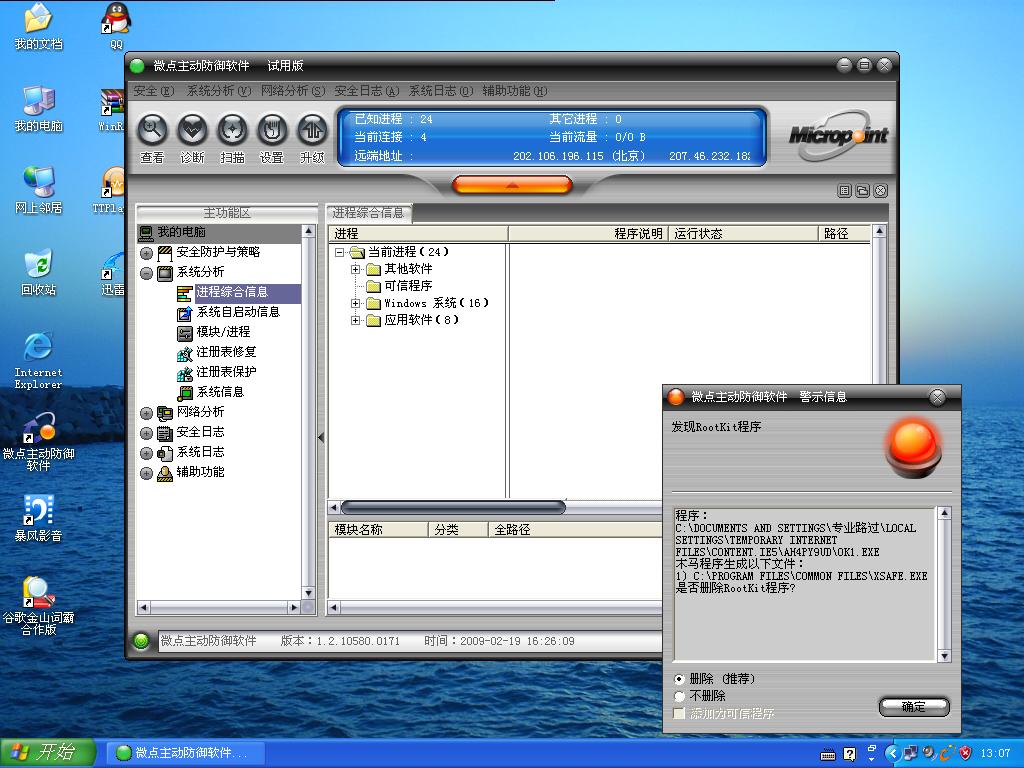
Task: Expand the Windows 系统 (16) node
Action: coord(356,303)
